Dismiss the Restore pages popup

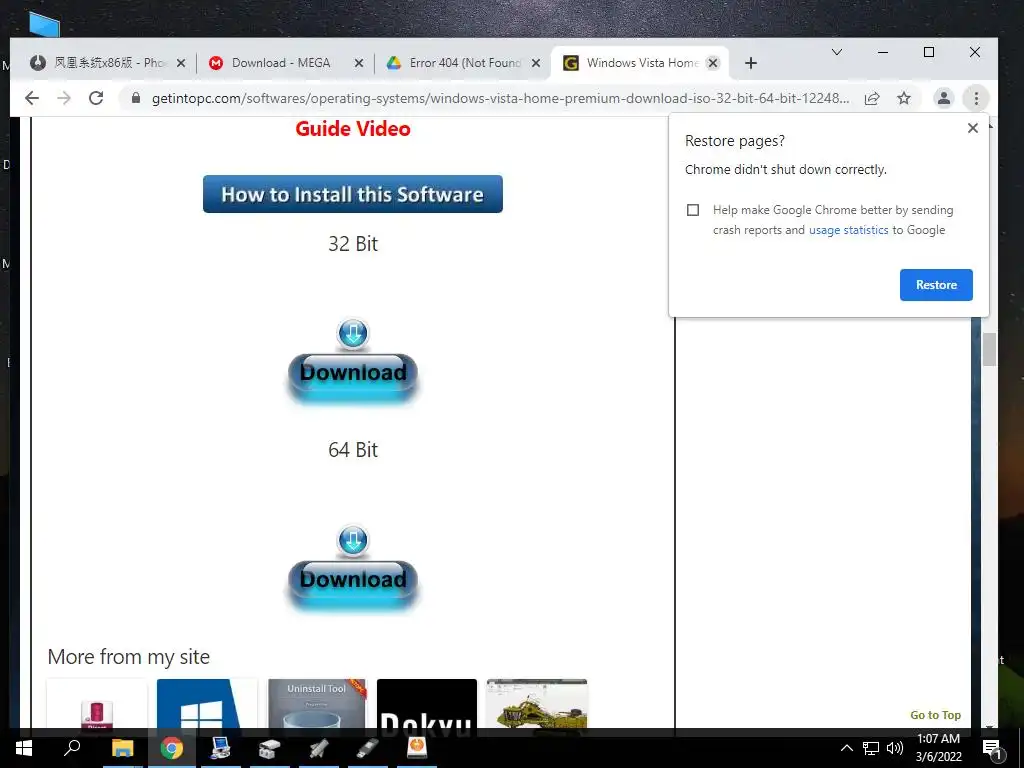[x=972, y=128]
